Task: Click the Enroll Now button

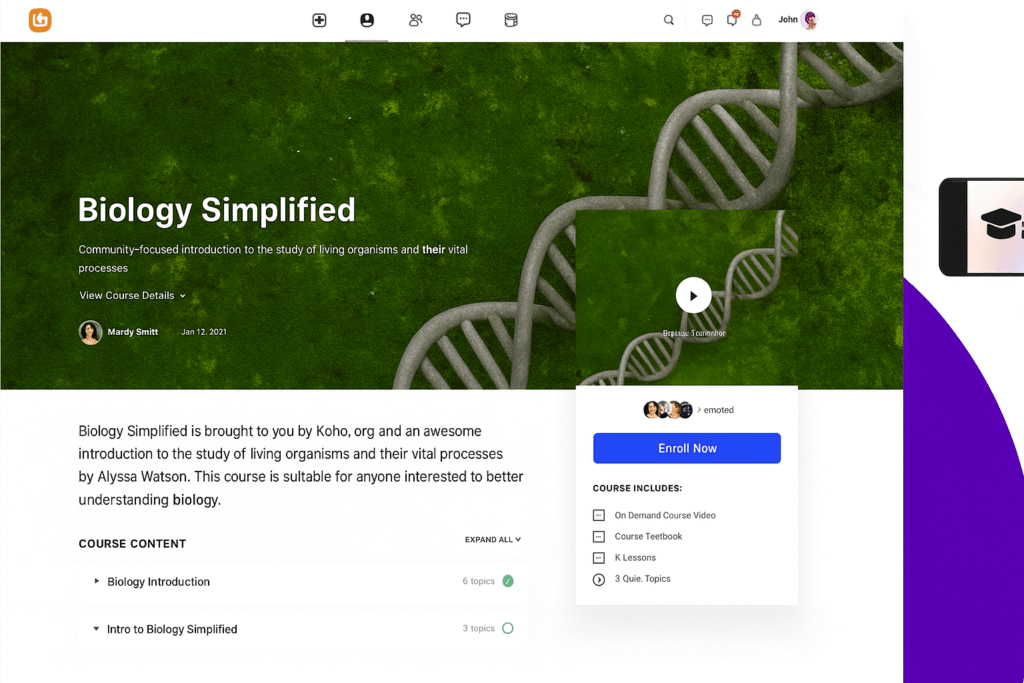Action: [687, 449]
